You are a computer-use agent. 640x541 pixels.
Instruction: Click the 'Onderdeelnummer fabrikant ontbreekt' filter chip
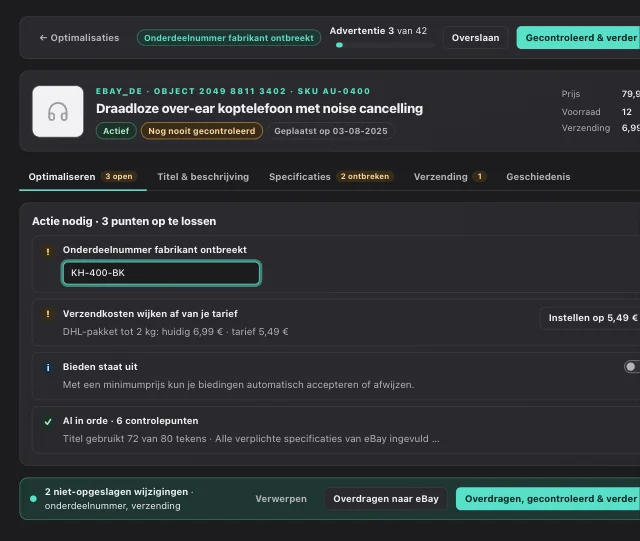(229, 38)
